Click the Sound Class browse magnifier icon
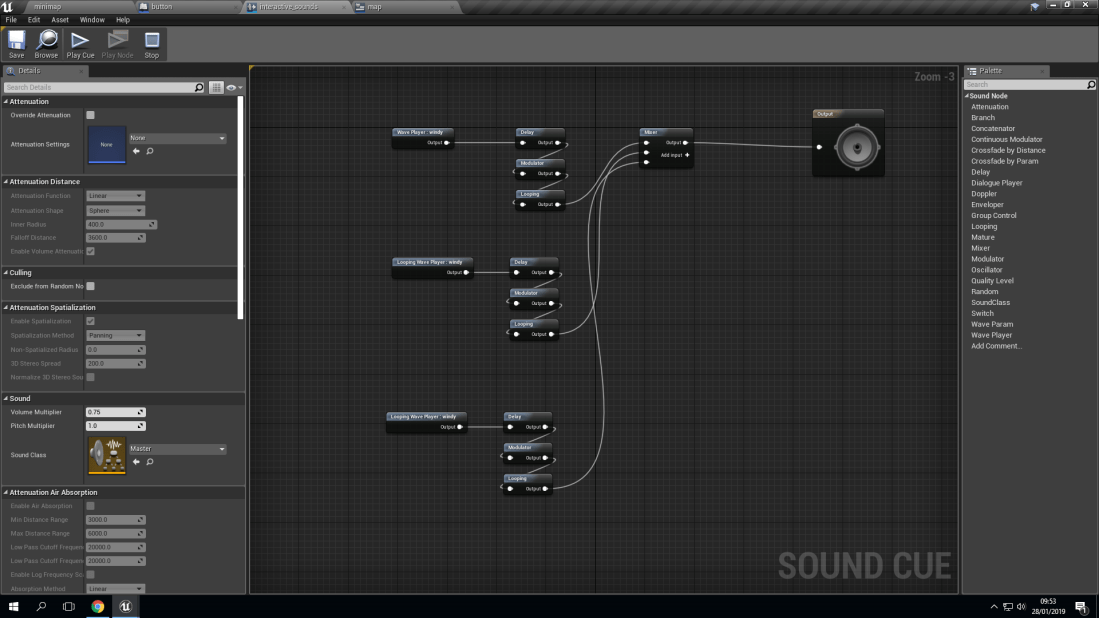The width and height of the screenshot is (1099, 618). tap(150, 462)
